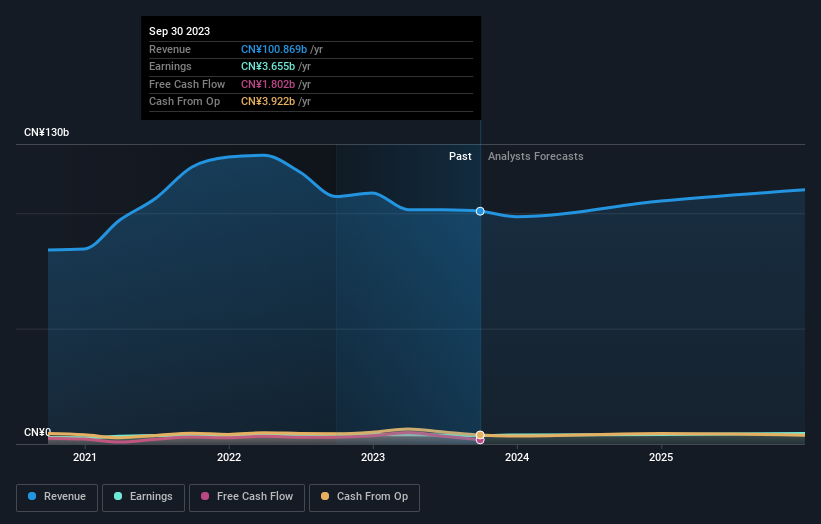821x524 pixels.
Task: Click the Analysts Forecasts label
Action: click(x=536, y=157)
